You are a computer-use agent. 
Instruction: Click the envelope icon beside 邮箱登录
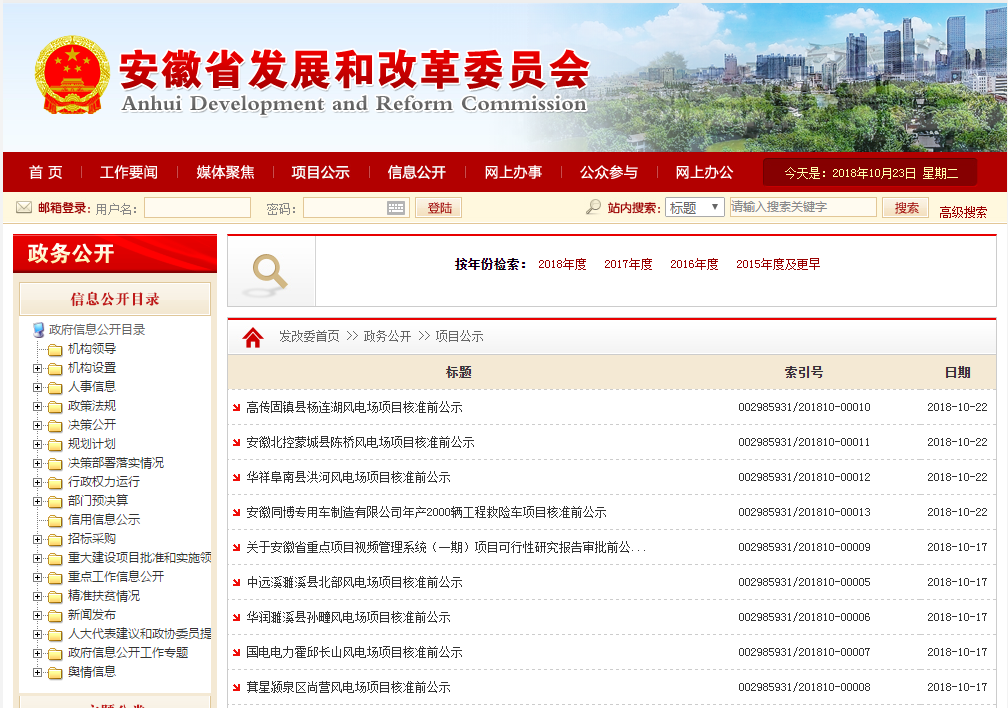23,206
